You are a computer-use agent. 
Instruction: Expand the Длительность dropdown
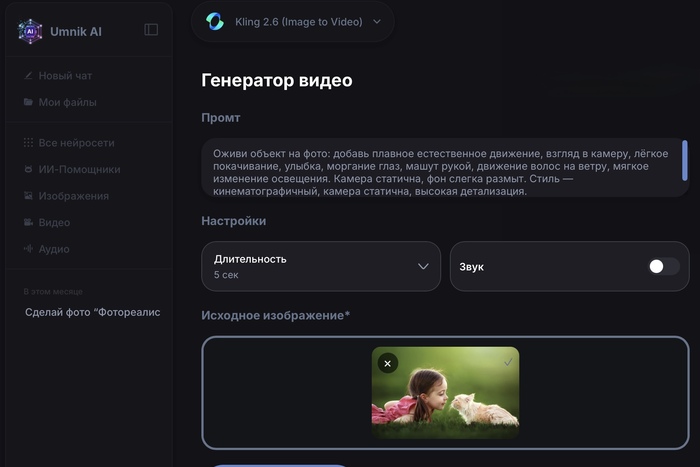(x=321, y=266)
